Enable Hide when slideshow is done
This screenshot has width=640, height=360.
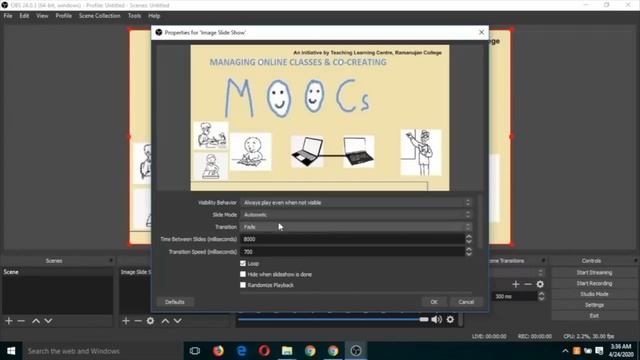[x=243, y=274]
